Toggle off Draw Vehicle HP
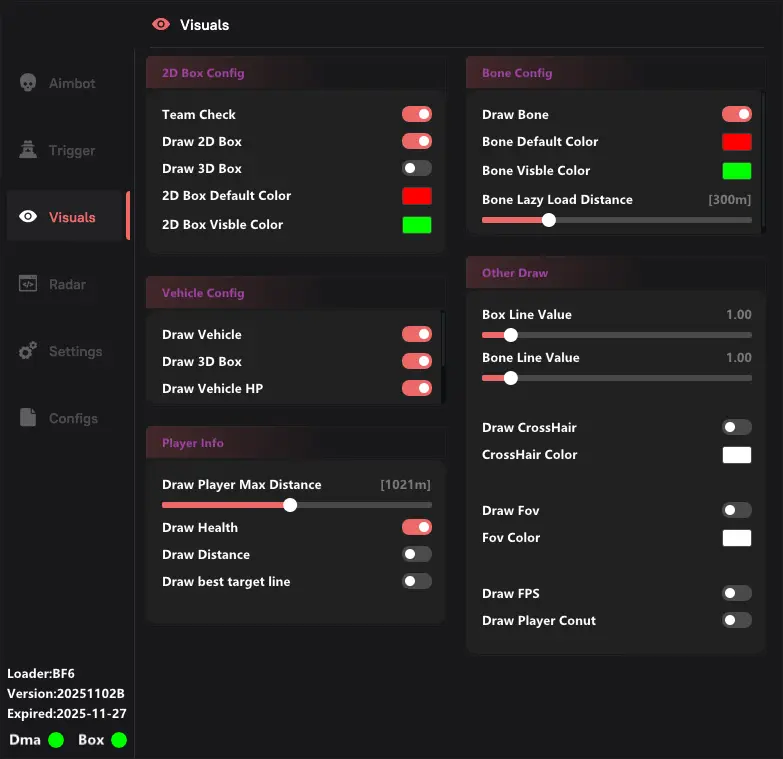The width and height of the screenshot is (783, 759). pyautogui.click(x=417, y=389)
